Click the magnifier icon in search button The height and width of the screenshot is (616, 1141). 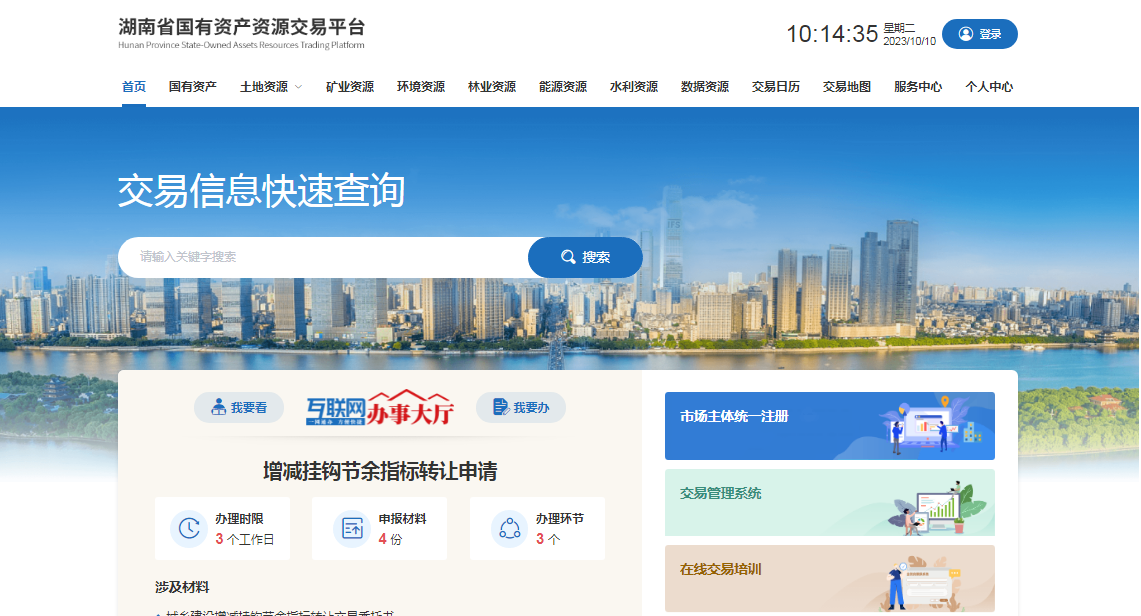tap(568, 257)
